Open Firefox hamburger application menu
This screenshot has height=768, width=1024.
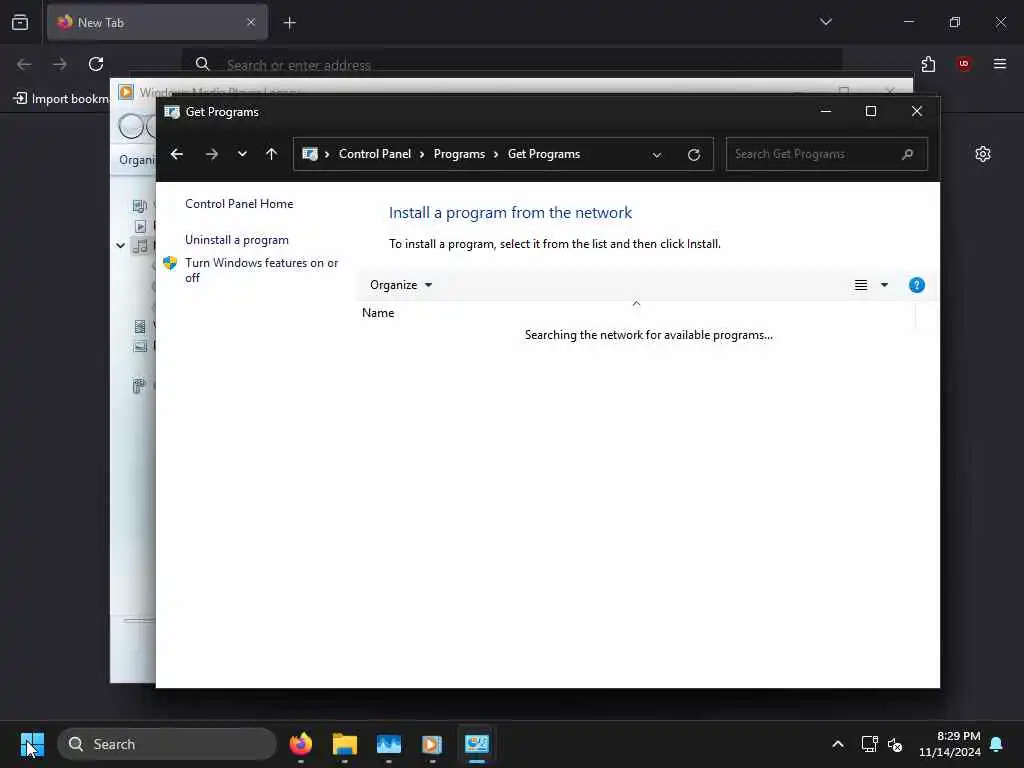[x=999, y=64]
